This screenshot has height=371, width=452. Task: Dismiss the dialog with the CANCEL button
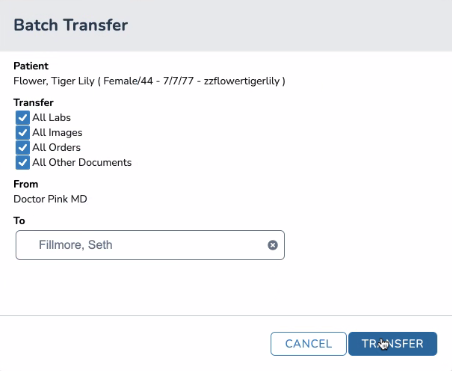tap(308, 344)
